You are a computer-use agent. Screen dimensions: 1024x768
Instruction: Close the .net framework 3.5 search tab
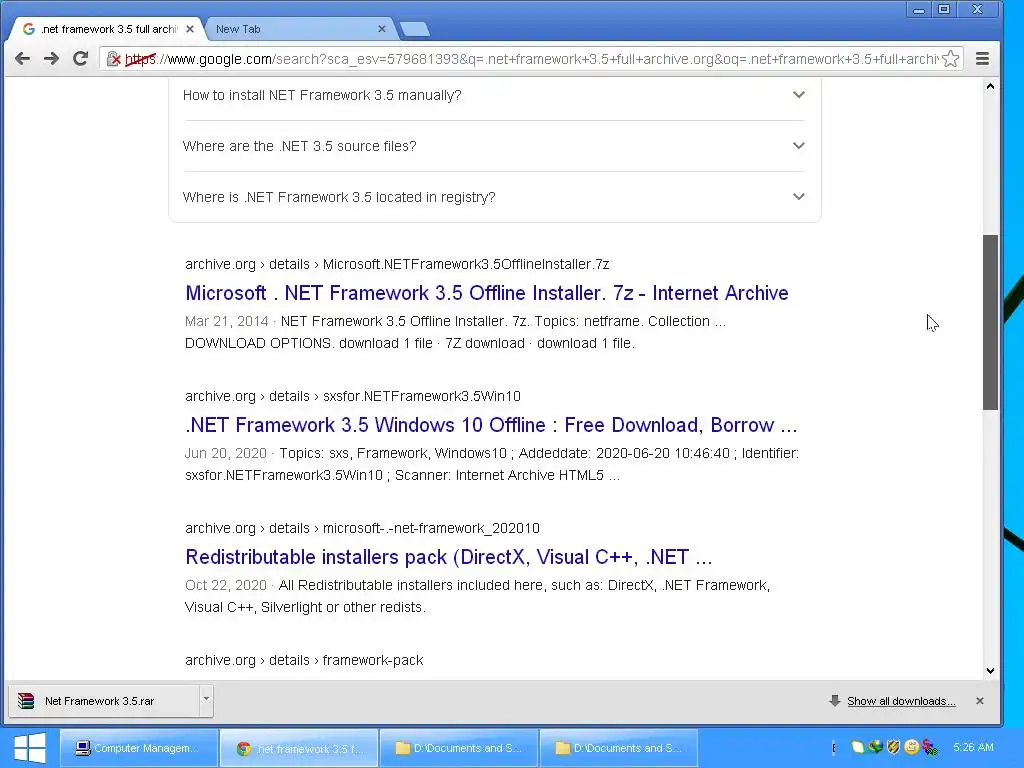point(190,29)
